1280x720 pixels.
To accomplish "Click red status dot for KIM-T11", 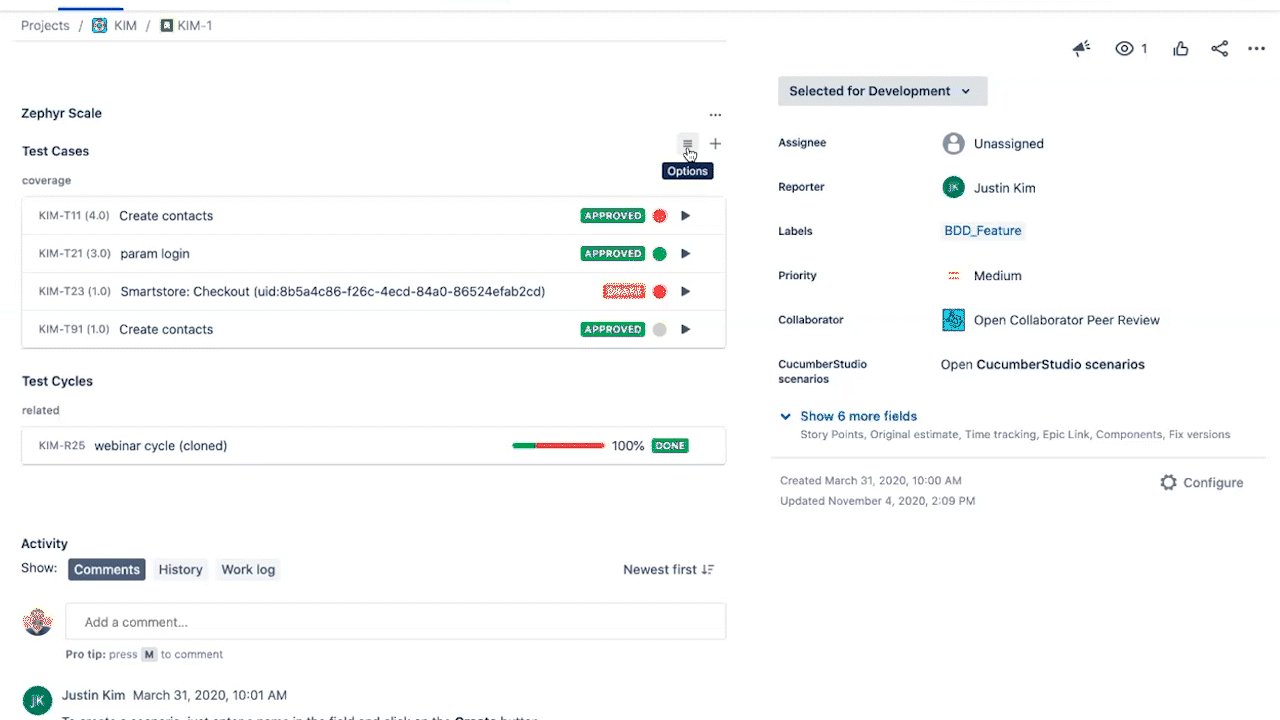I will [659, 215].
